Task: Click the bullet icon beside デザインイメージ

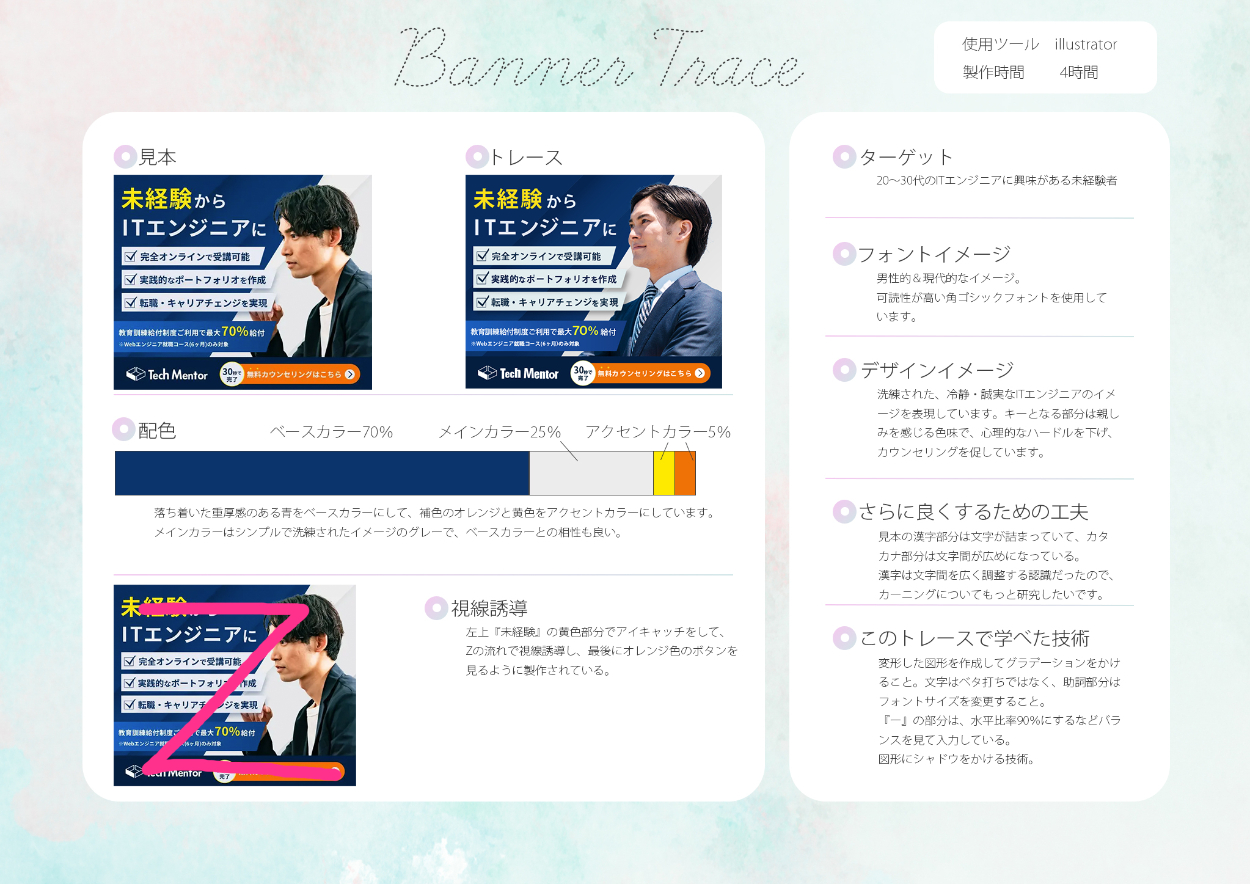Action: point(844,370)
